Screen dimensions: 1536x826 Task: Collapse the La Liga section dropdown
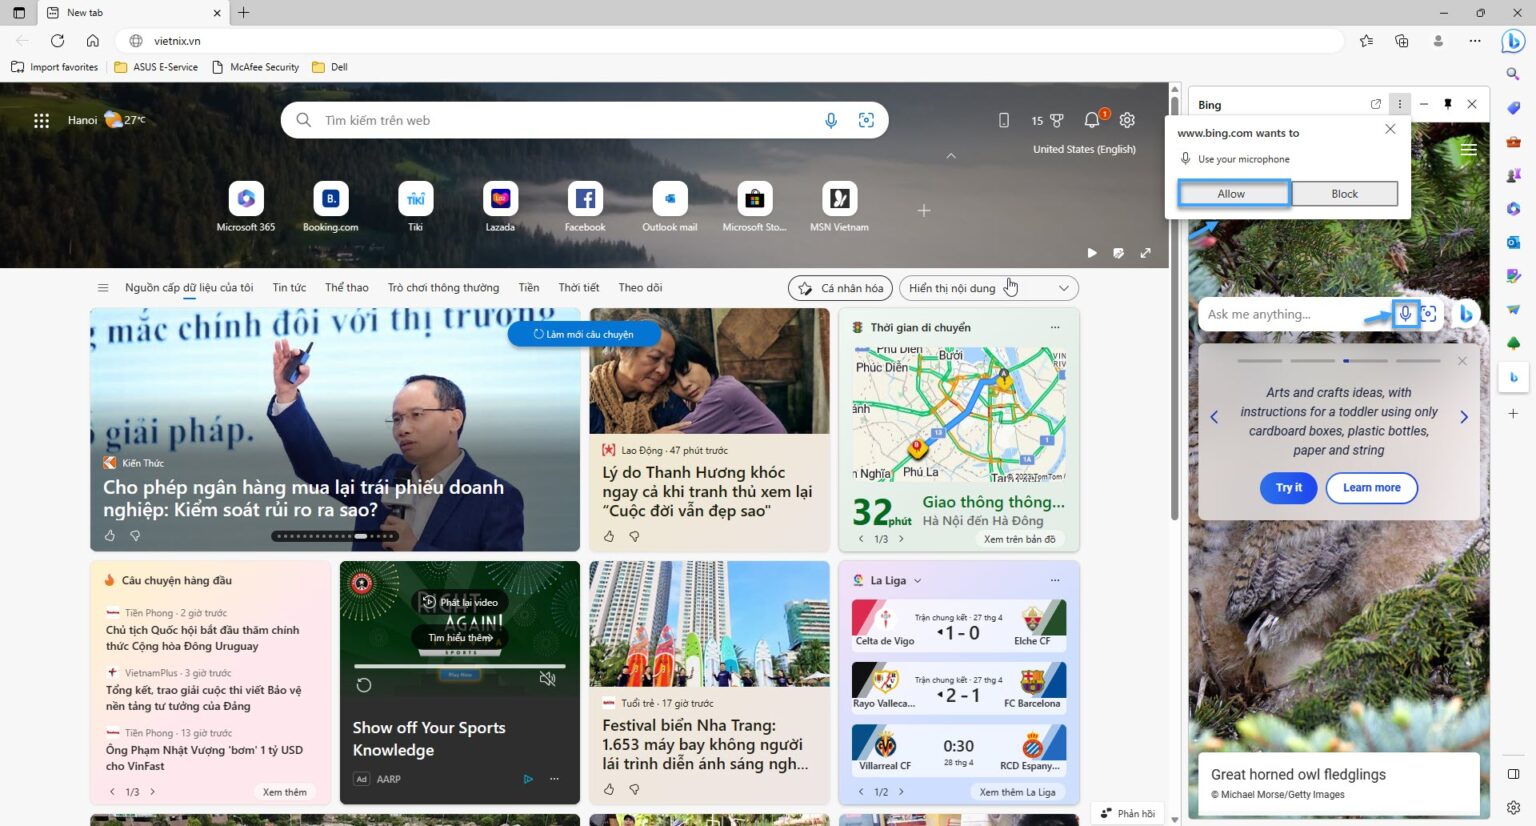917,580
